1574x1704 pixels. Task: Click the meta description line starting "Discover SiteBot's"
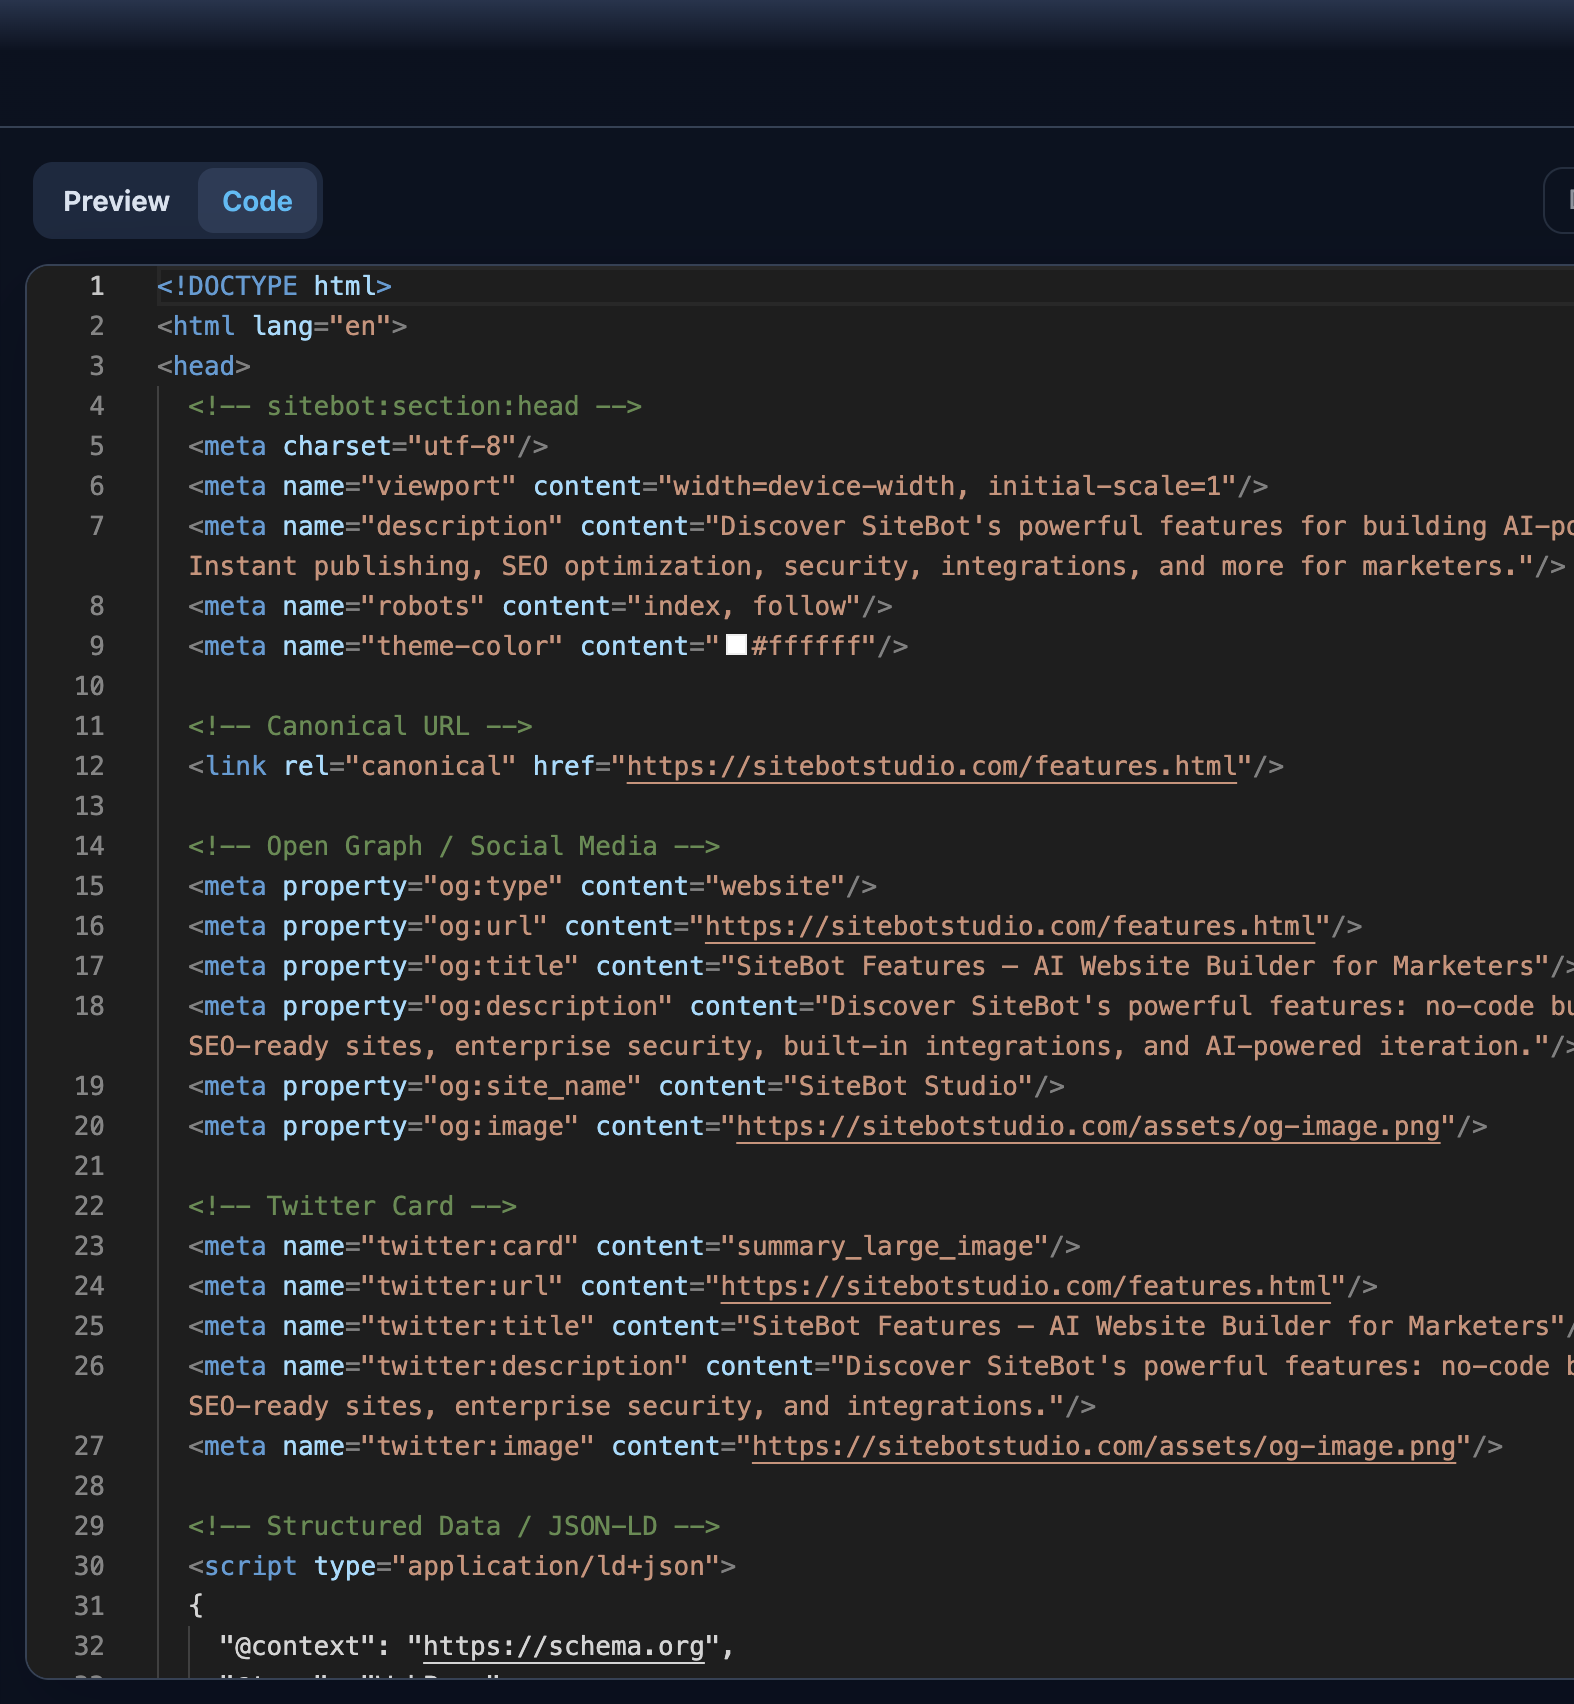pos(881,546)
